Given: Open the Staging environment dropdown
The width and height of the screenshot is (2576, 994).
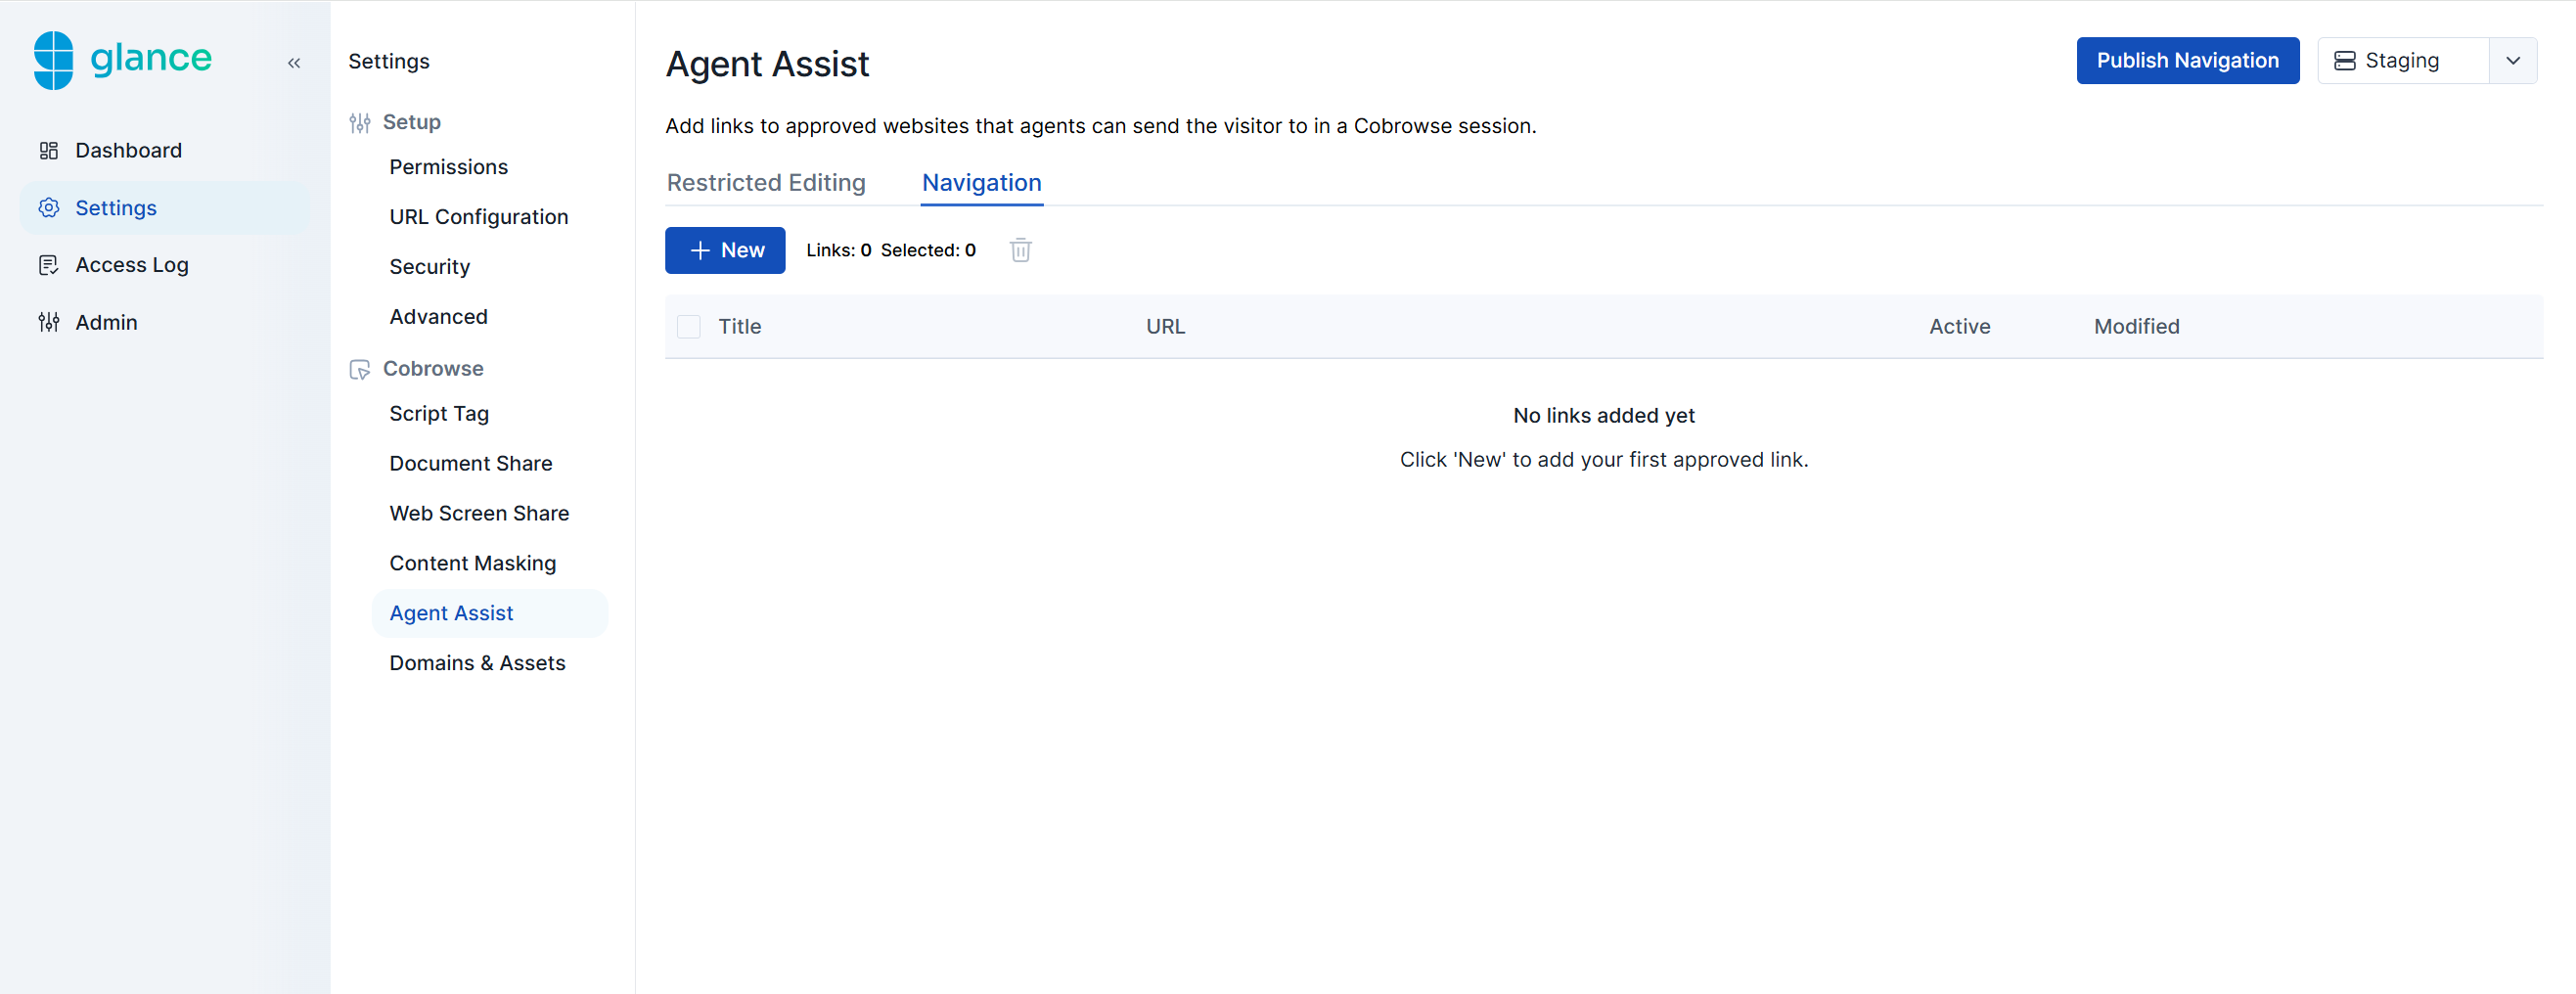Looking at the screenshot, I should tap(2514, 60).
